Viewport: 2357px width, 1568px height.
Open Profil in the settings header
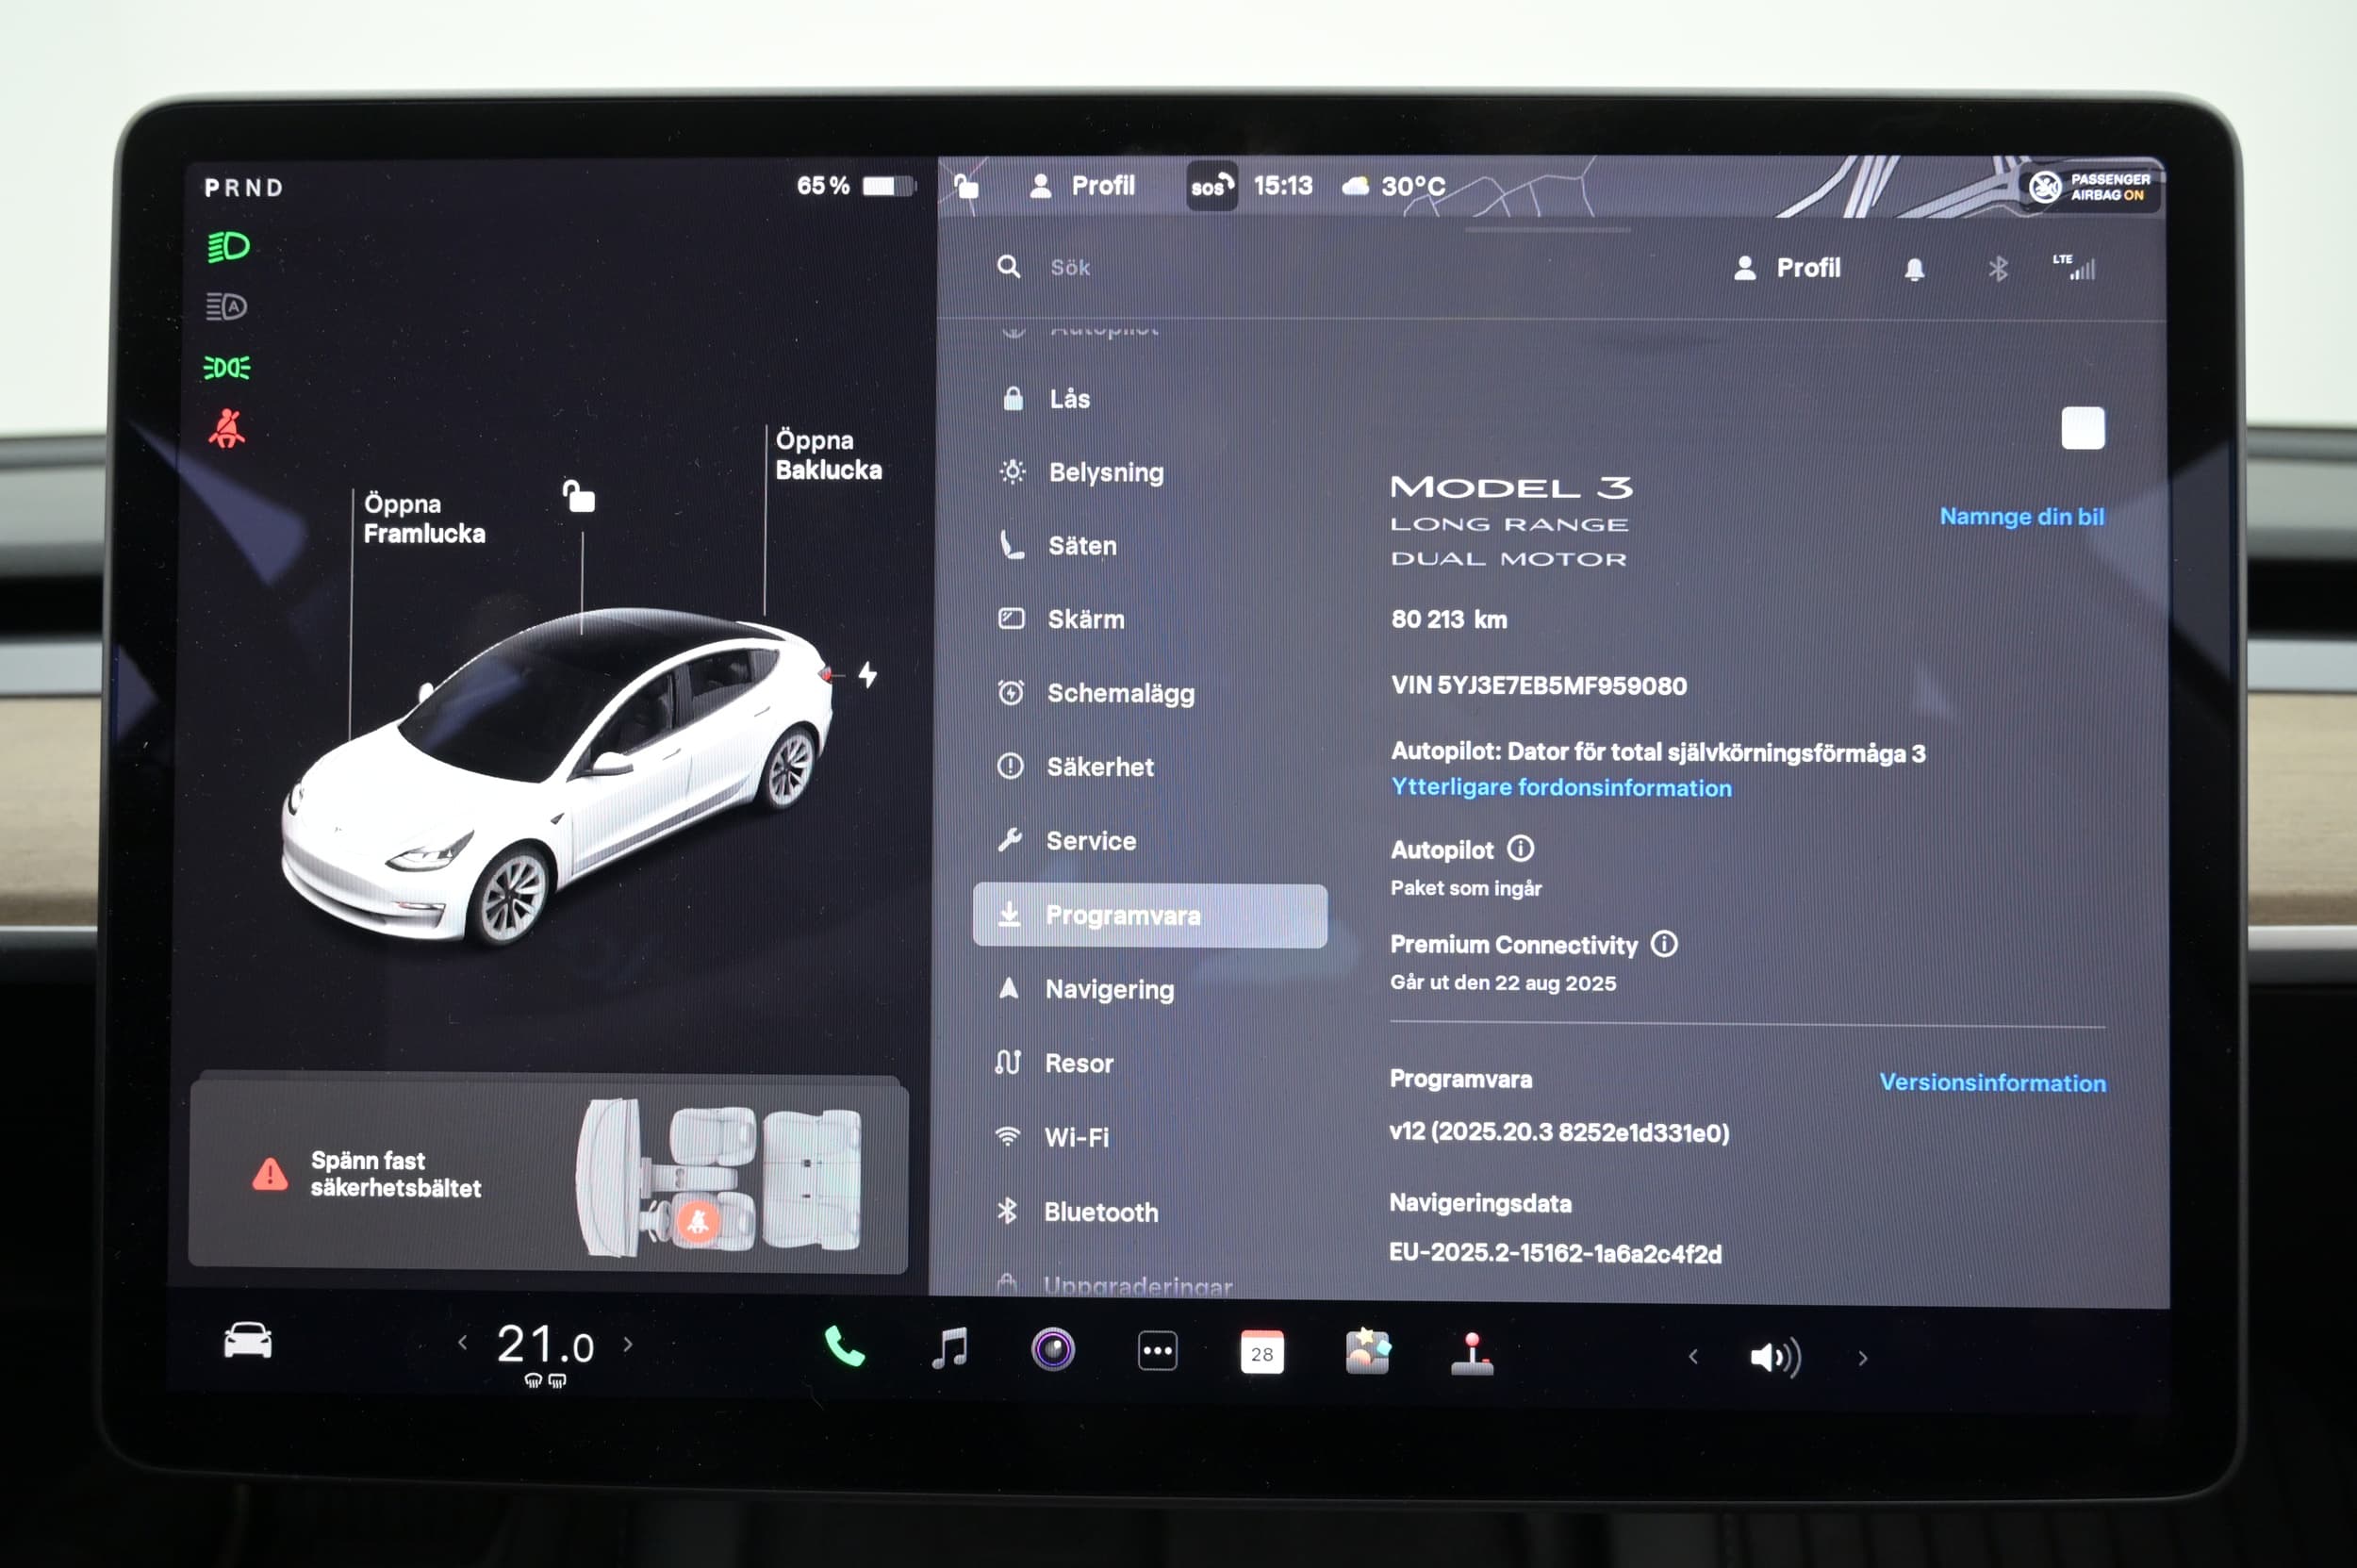pos(1787,268)
